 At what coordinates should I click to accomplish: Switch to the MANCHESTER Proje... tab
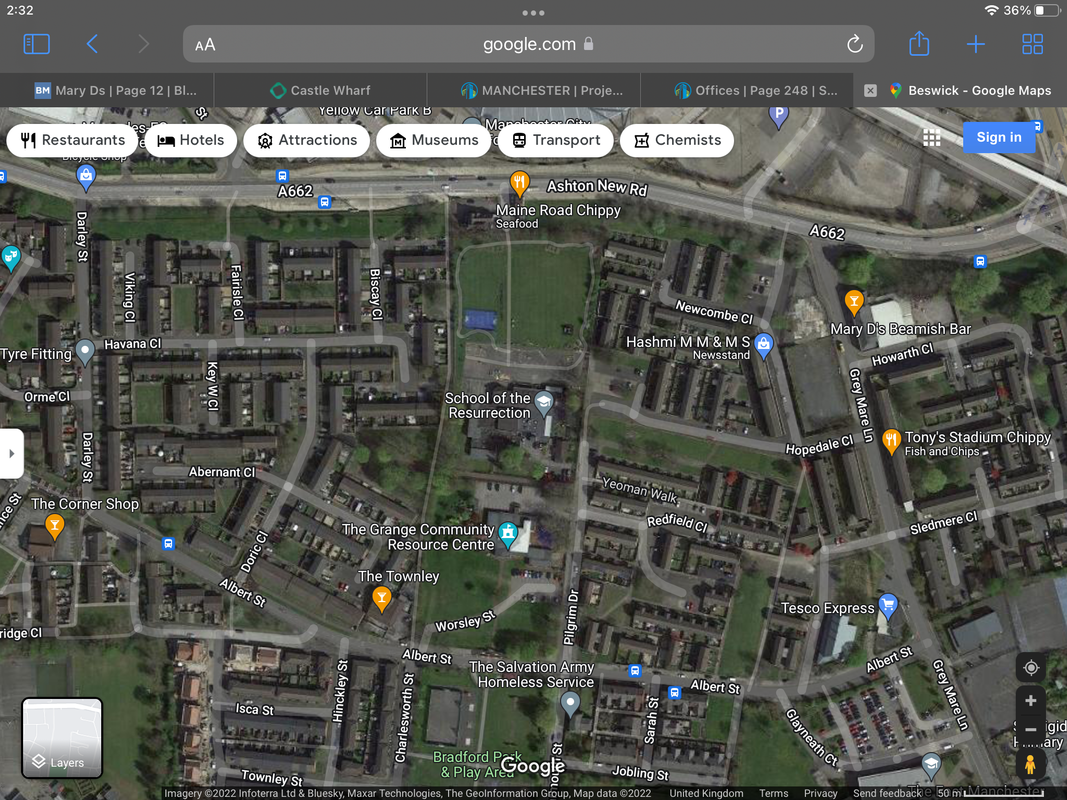point(542,90)
